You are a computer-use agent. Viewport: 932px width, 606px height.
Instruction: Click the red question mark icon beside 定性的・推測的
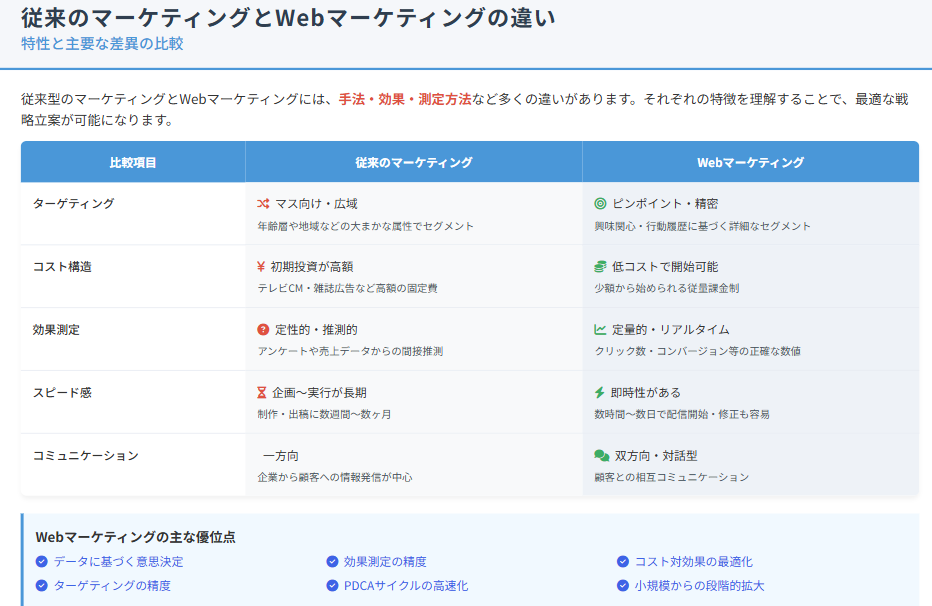click(263, 329)
